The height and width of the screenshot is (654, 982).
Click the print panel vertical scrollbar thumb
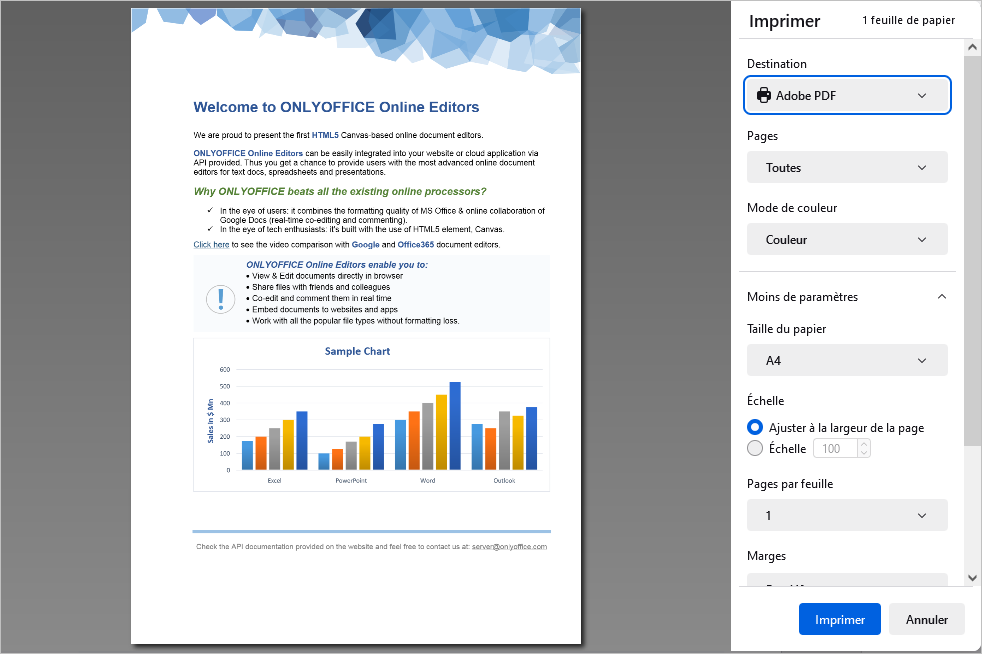973,250
